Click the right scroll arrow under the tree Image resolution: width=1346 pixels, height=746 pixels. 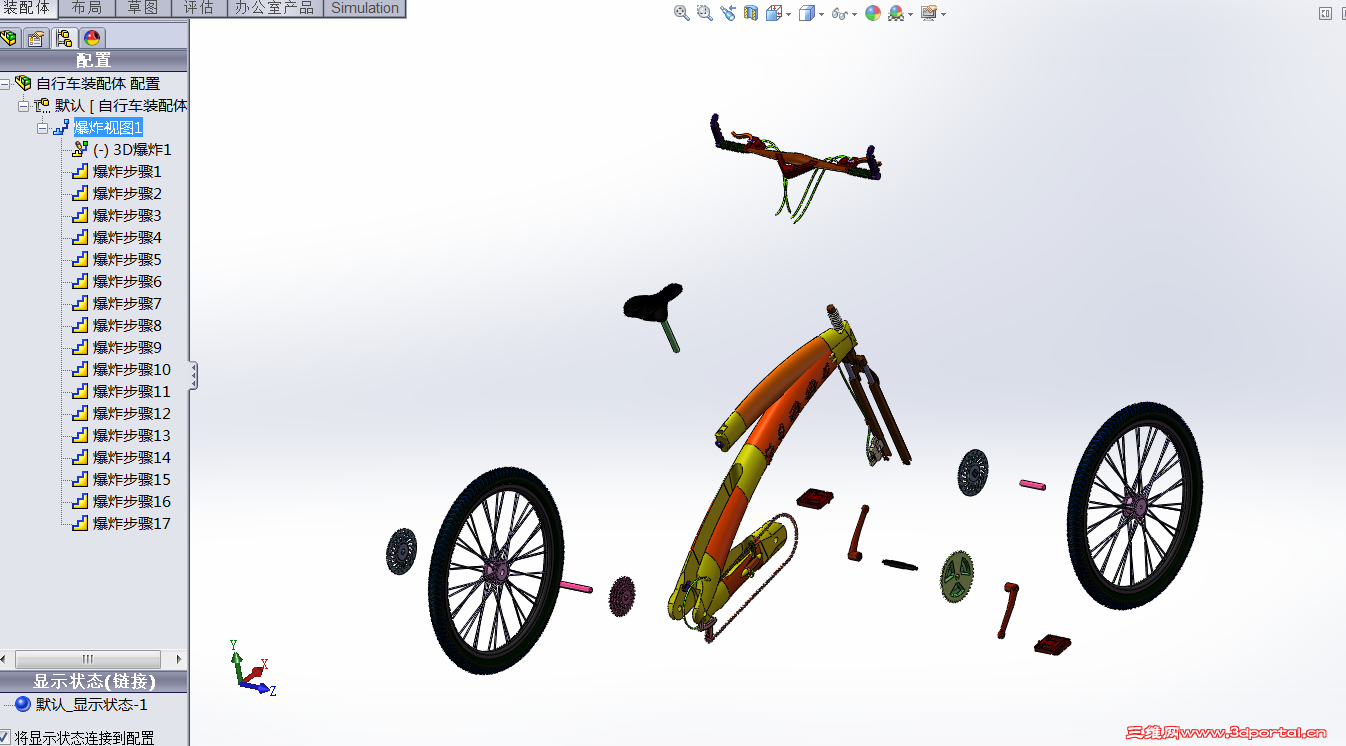click(180, 659)
